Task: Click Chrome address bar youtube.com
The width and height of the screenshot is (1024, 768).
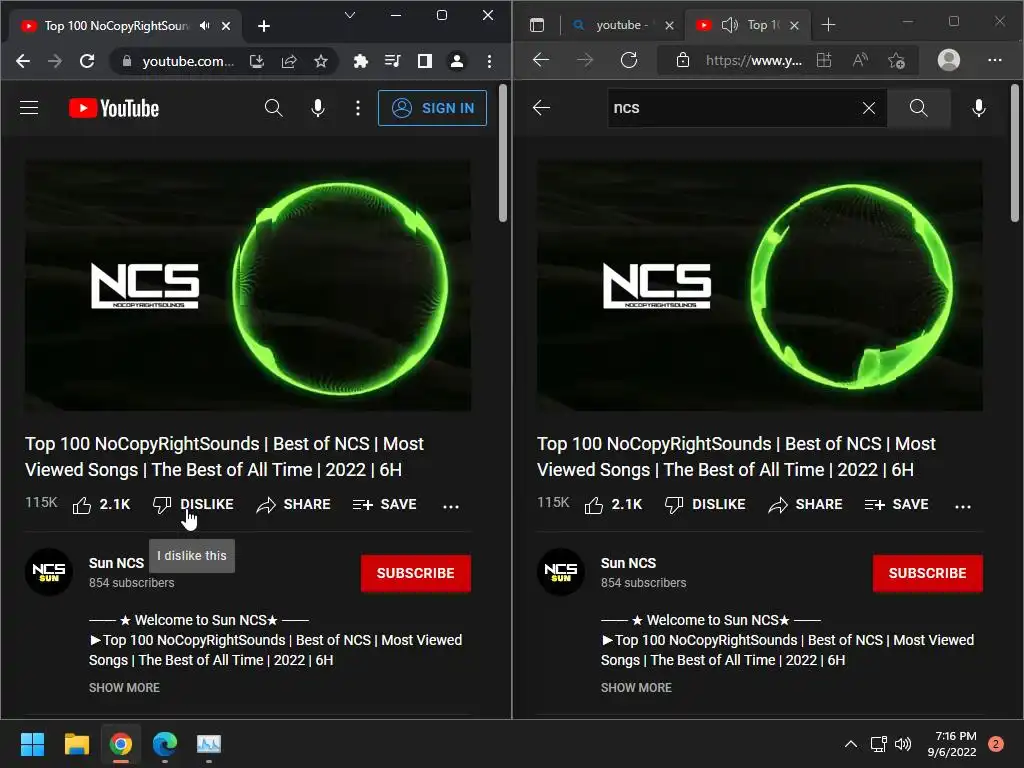Action: (188, 61)
